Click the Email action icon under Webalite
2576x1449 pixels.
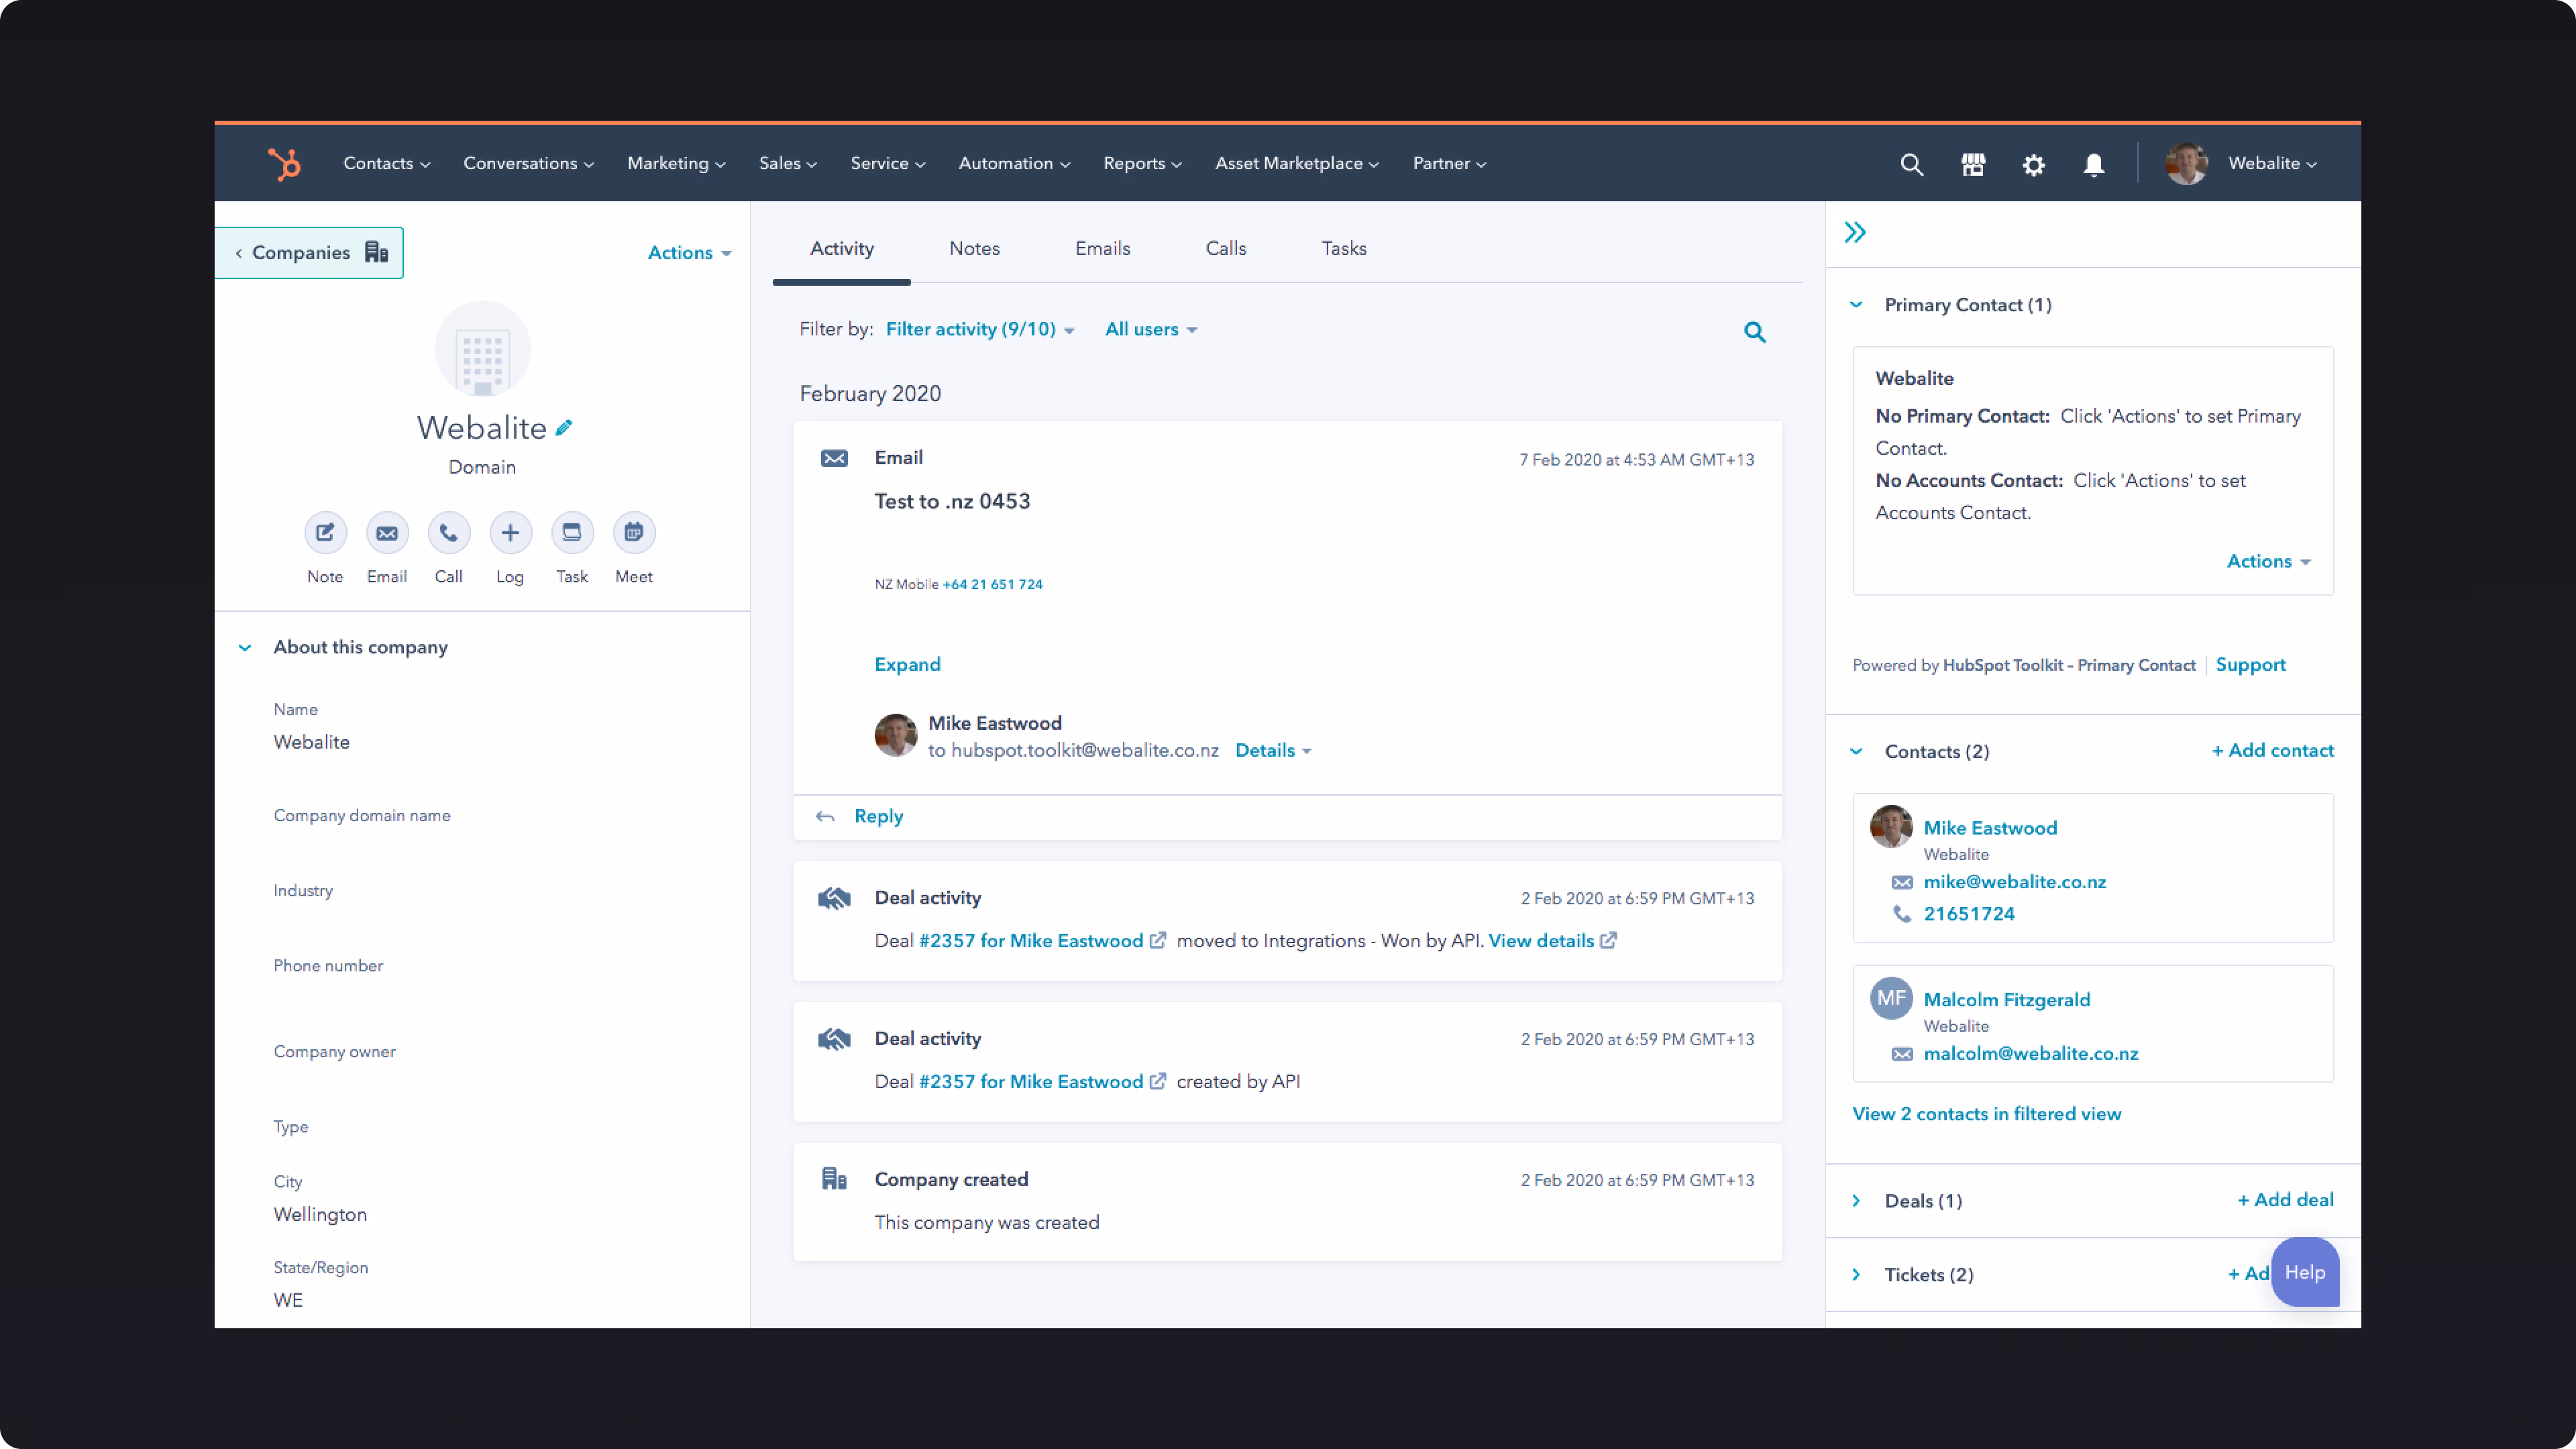click(387, 533)
